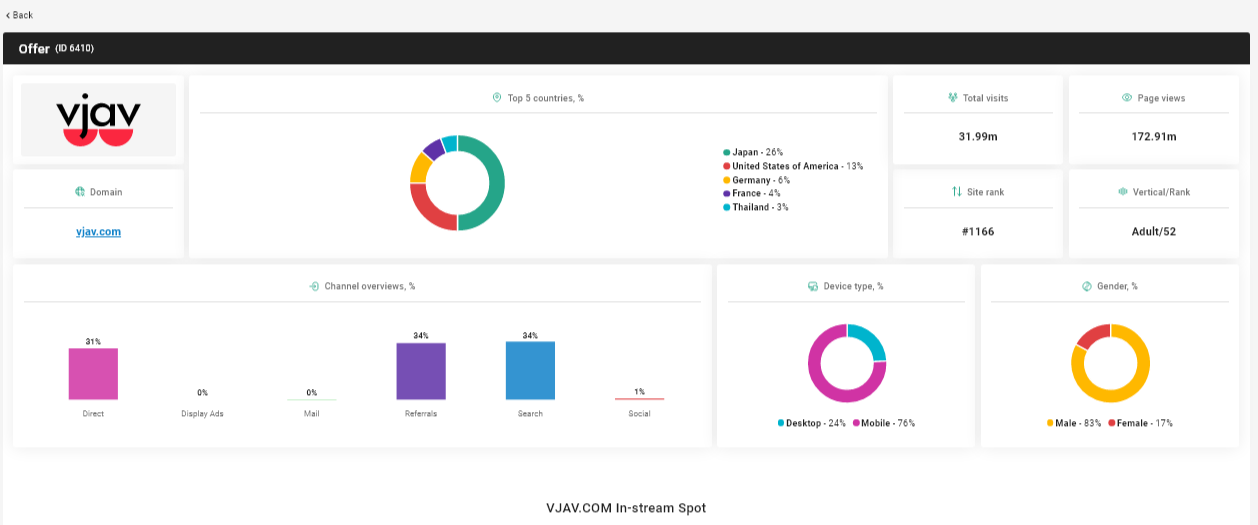Click the vjav logo thumbnail
1258x525 pixels.
pyautogui.click(x=98, y=120)
